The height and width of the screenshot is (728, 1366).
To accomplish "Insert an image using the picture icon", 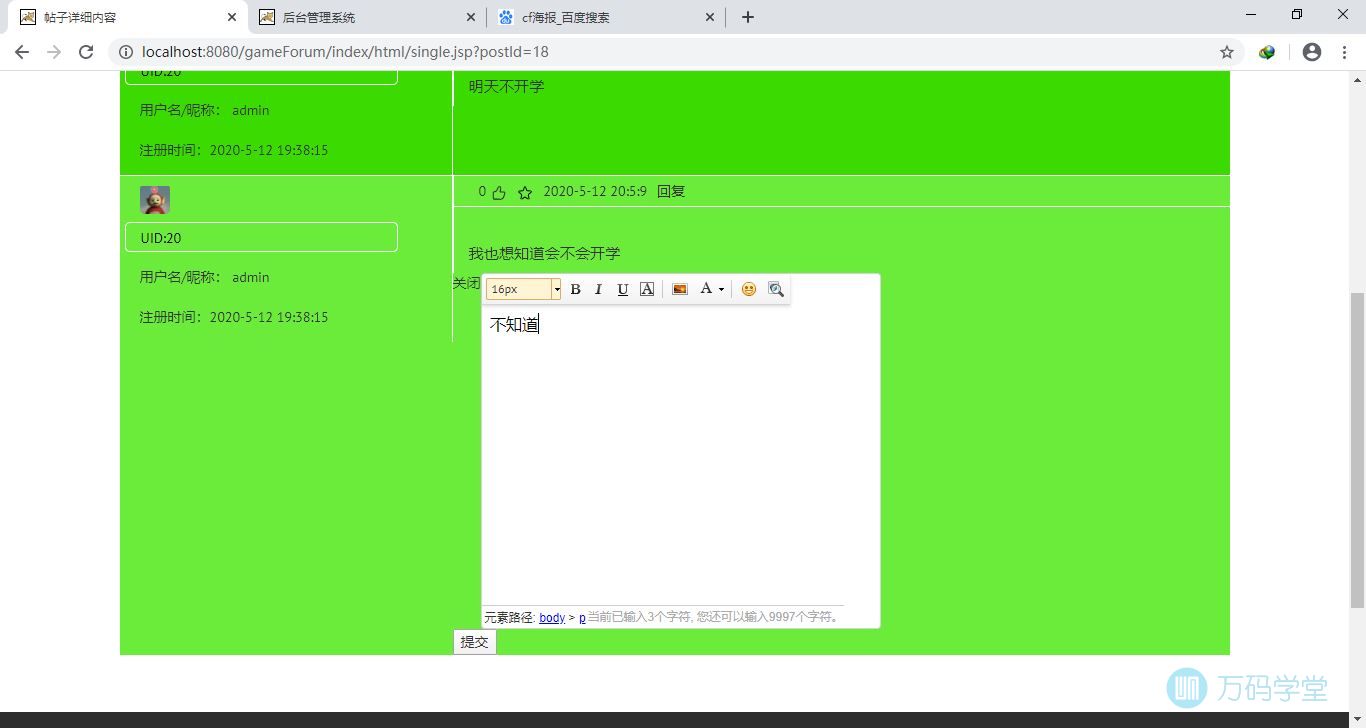I will point(680,289).
